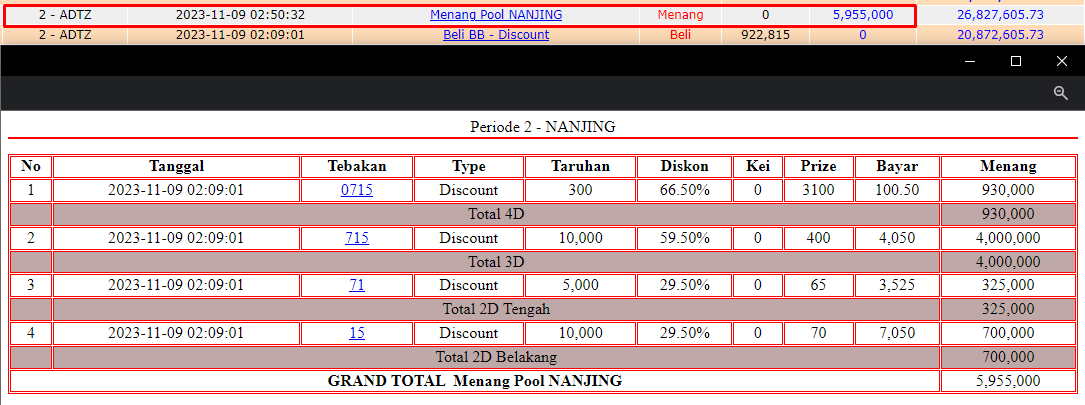Minimize the popup window

970,61
